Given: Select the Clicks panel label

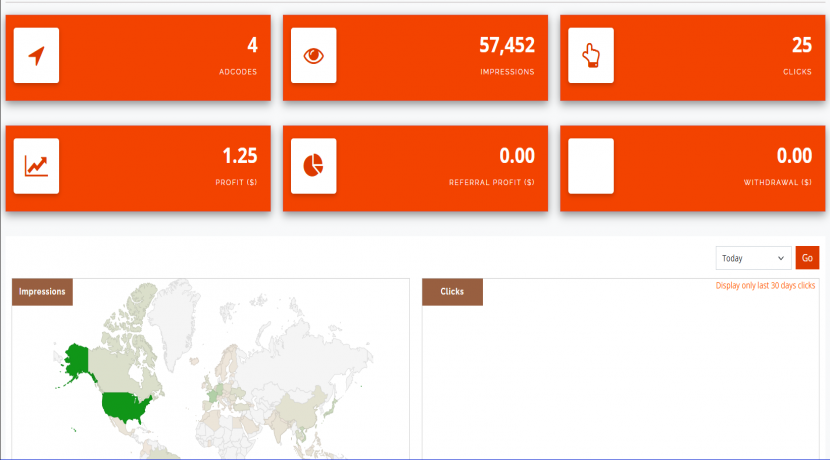Looking at the screenshot, I should pos(452,292).
